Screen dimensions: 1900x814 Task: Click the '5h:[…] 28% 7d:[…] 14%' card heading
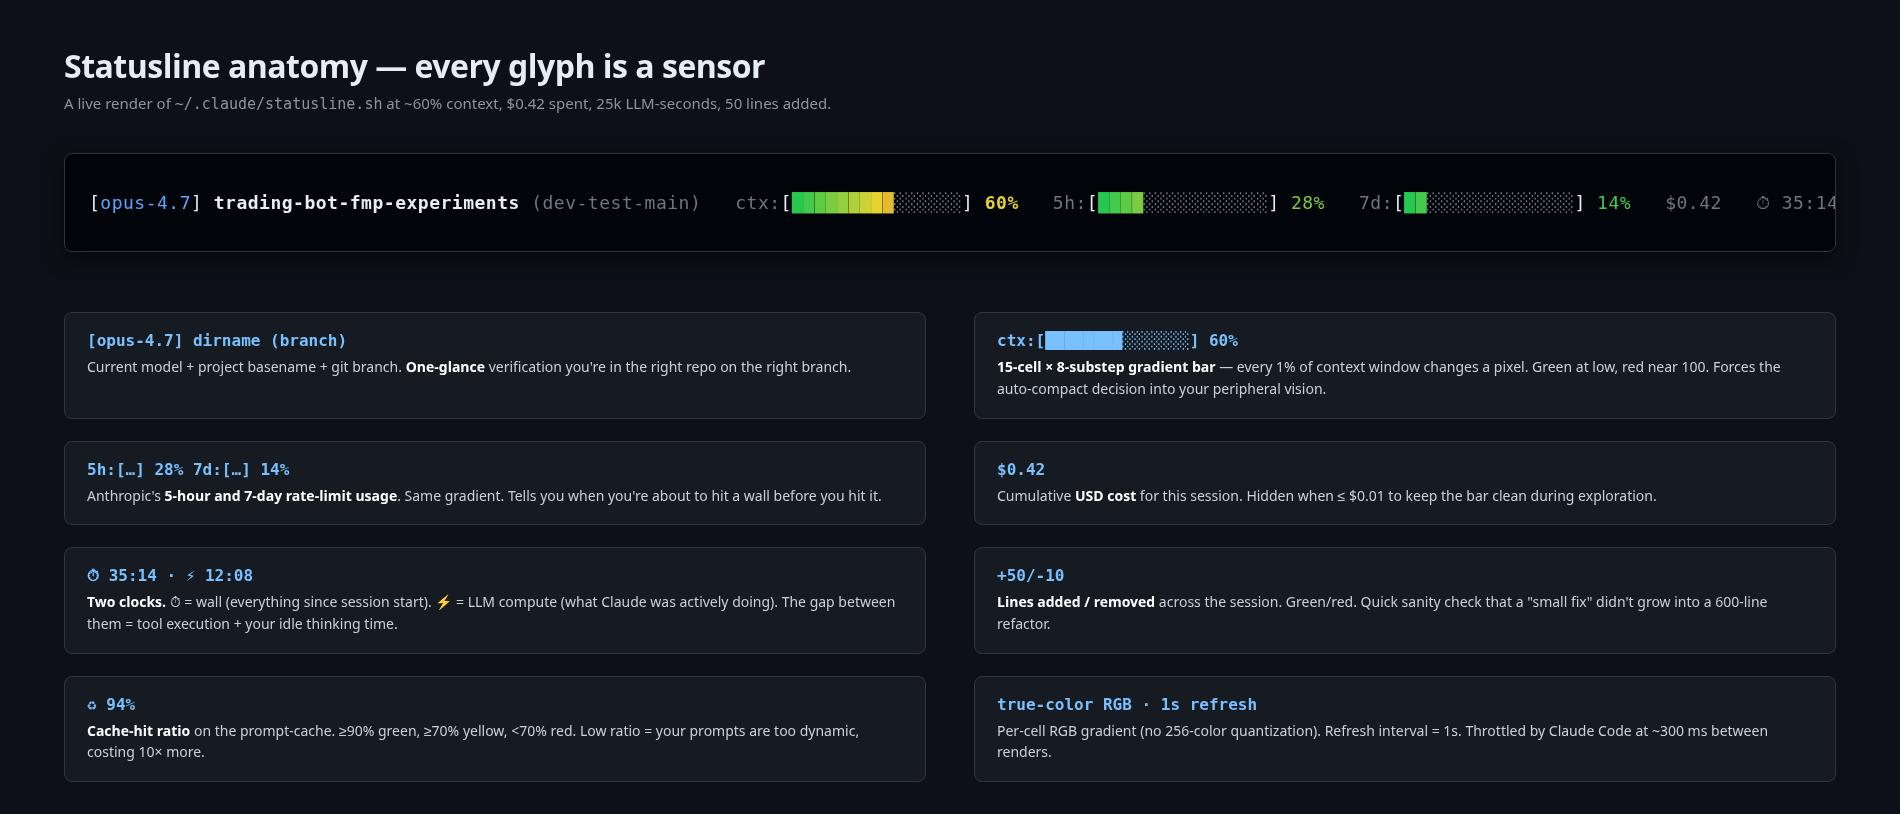click(188, 470)
